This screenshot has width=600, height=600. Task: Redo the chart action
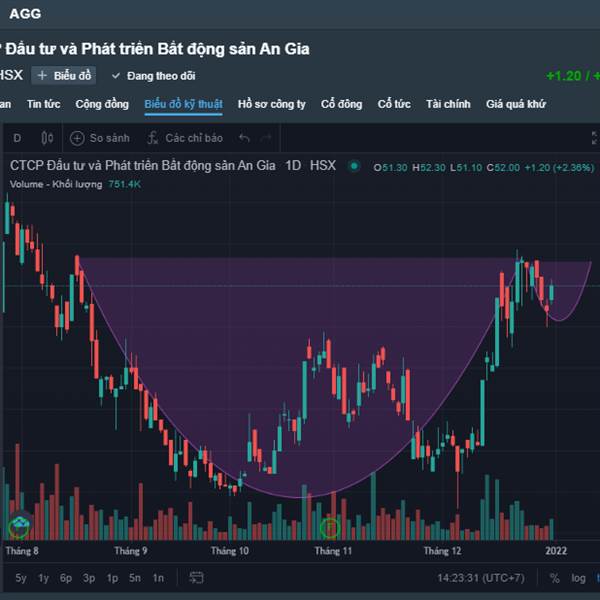click(x=266, y=138)
